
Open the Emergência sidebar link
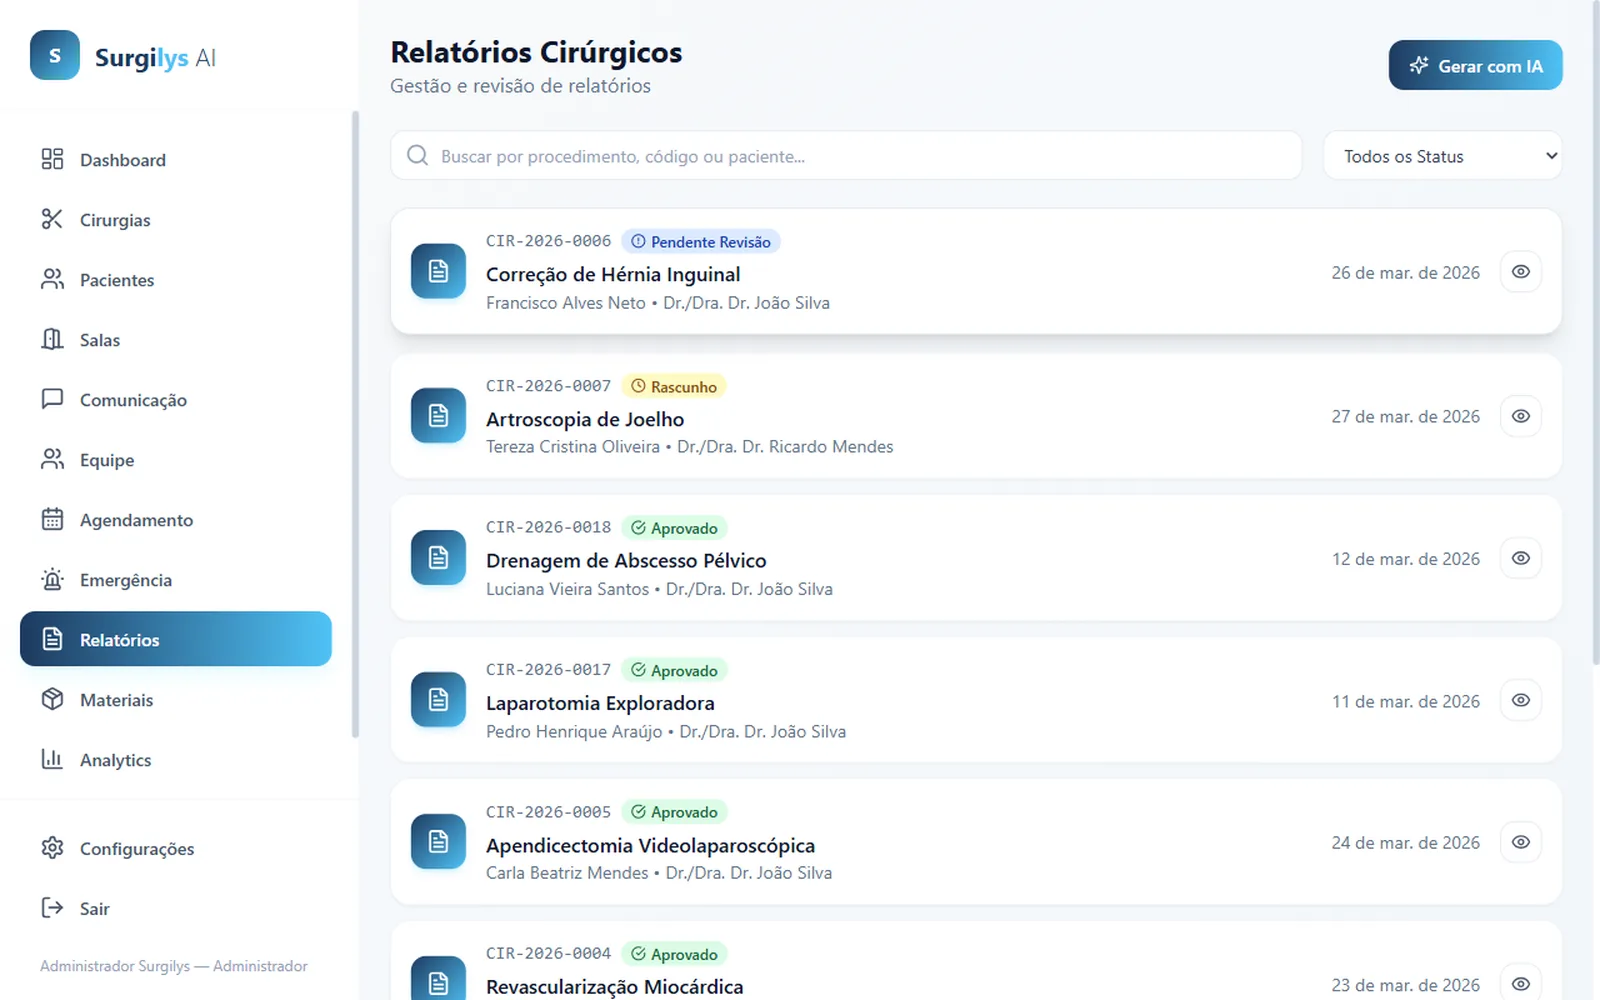[176, 579]
